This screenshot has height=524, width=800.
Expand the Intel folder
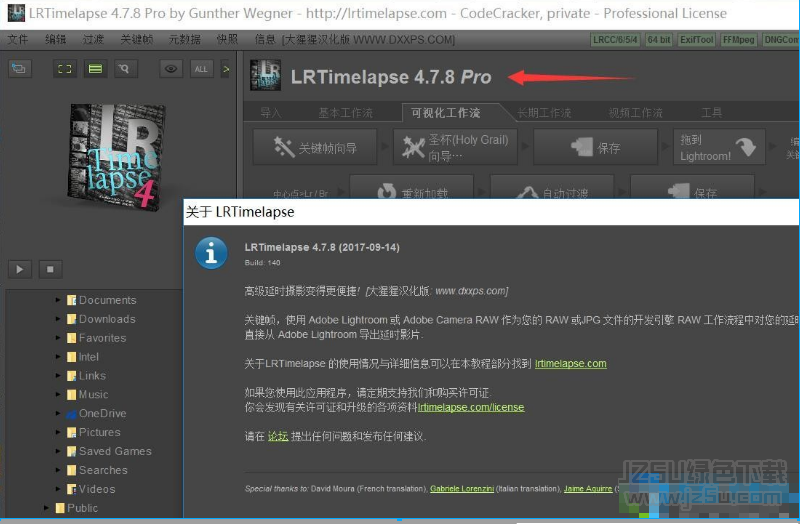pos(58,357)
